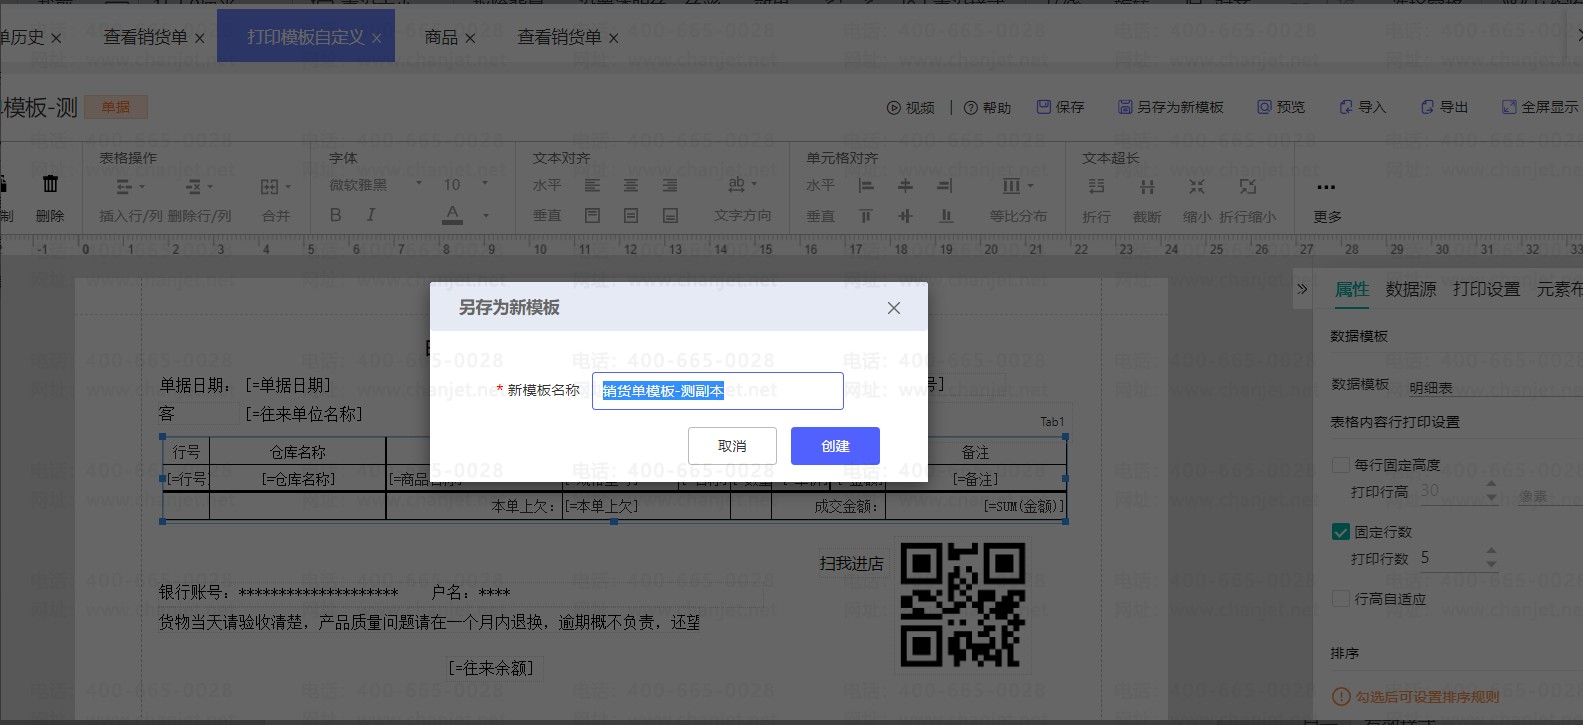The width and height of the screenshot is (1583, 725).
Task: Click the 折行 text wrap icon
Action: click(x=1096, y=187)
